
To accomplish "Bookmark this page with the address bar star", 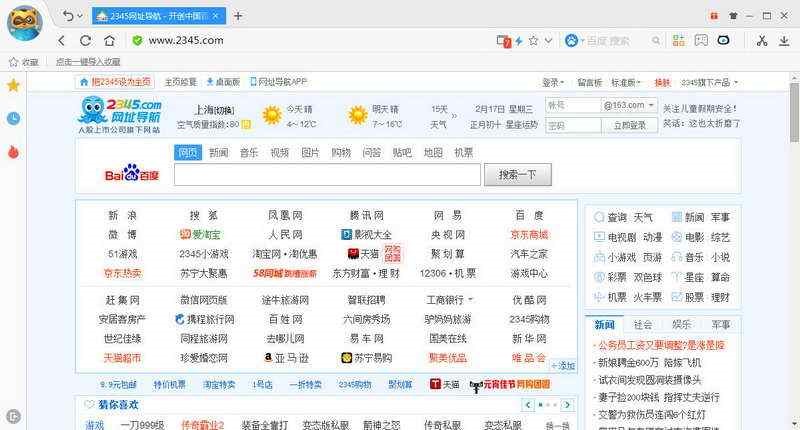I will click(x=534, y=41).
